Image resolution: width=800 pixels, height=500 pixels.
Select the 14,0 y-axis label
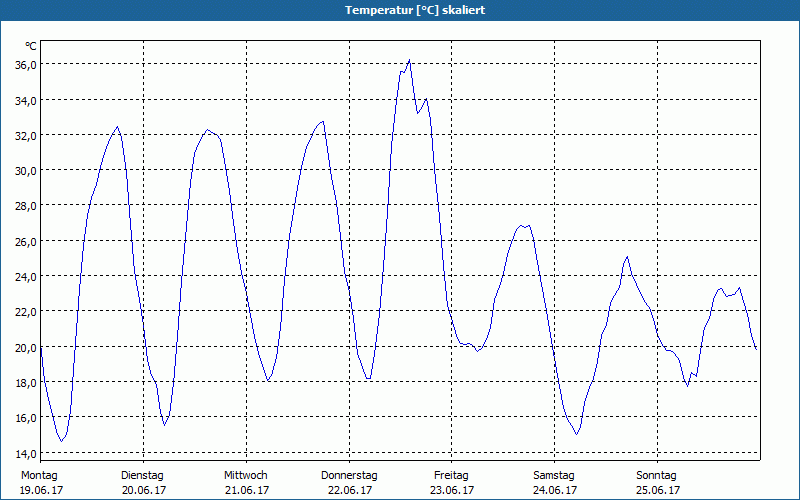click(25, 453)
